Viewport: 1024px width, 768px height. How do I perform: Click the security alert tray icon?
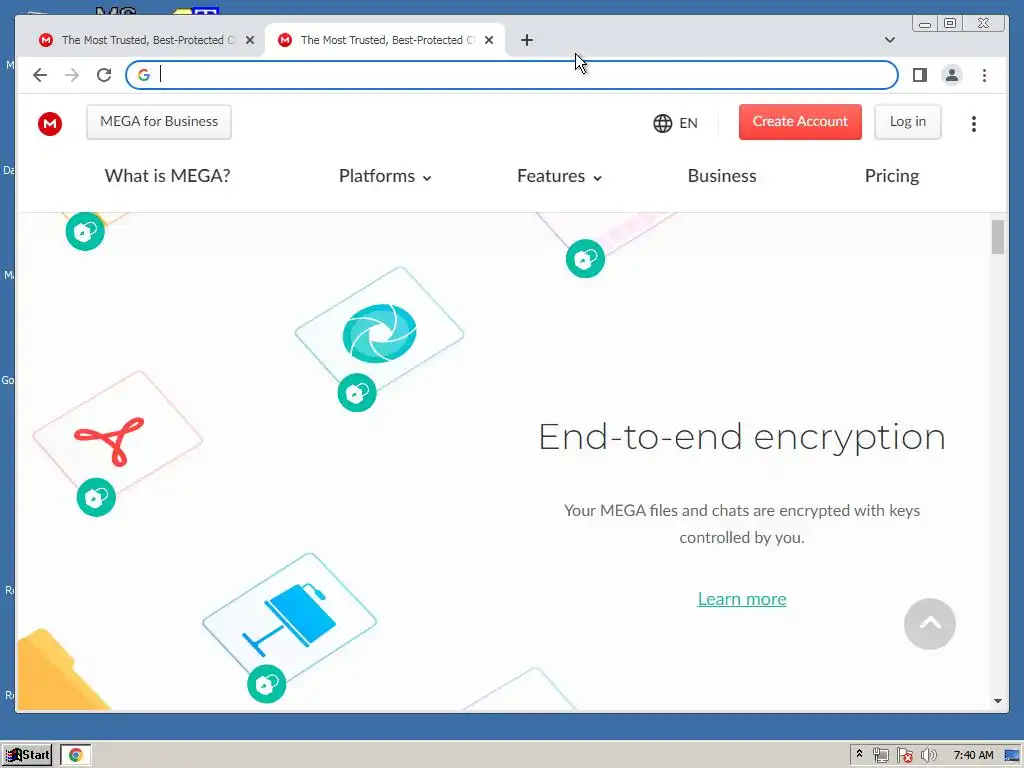[904, 755]
